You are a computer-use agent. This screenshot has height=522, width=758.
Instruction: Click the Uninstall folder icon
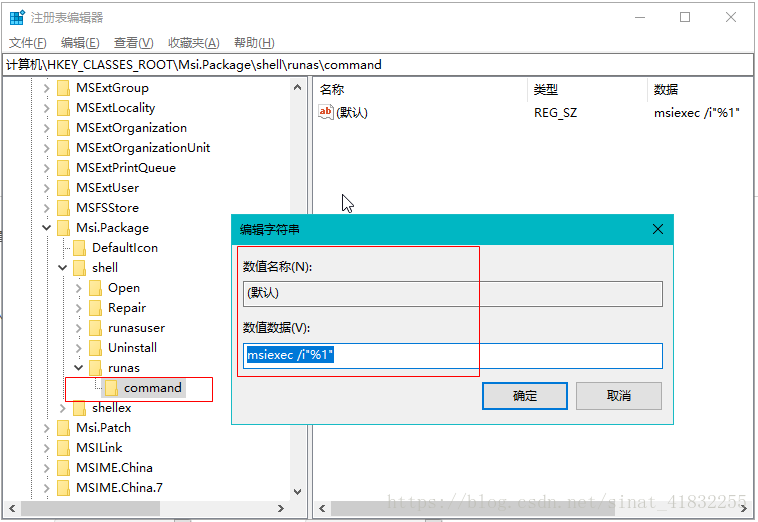[x=95, y=348]
